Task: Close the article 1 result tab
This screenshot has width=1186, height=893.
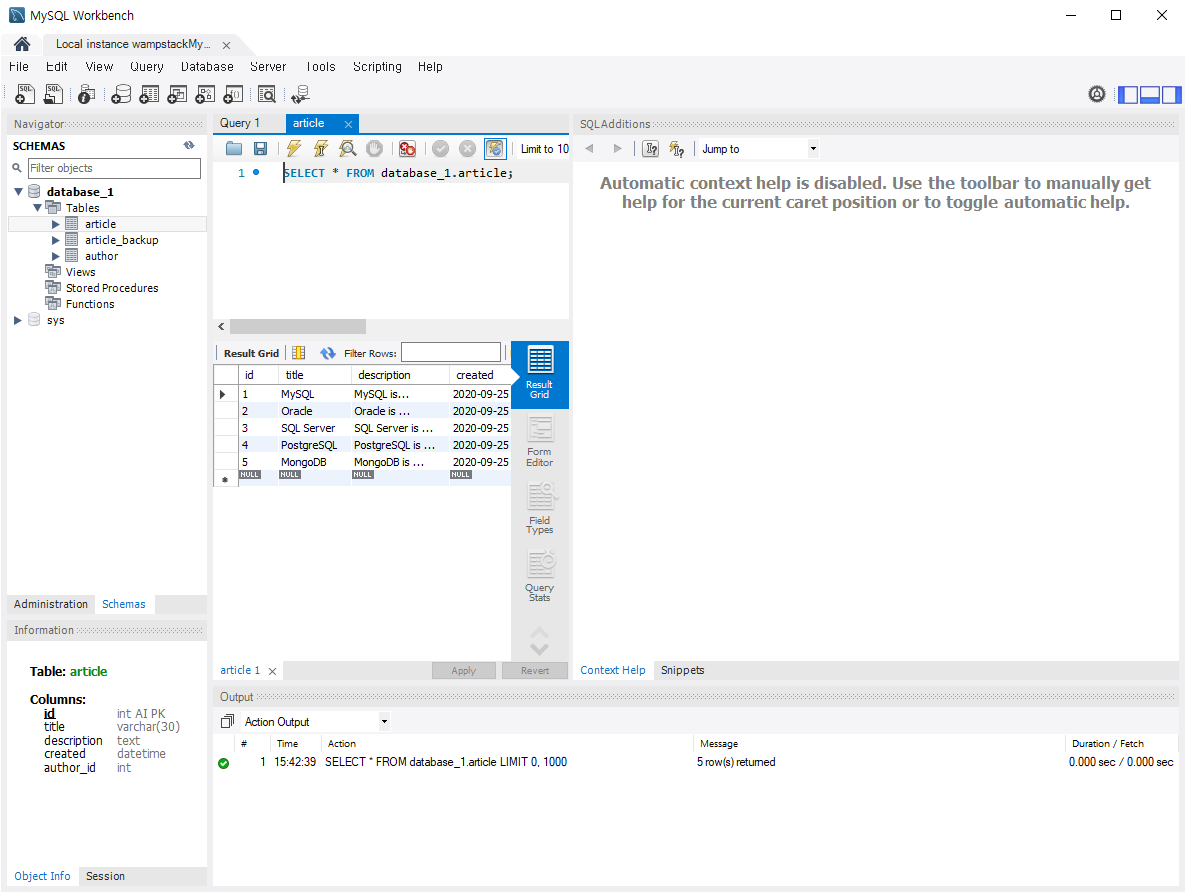Action: (272, 671)
